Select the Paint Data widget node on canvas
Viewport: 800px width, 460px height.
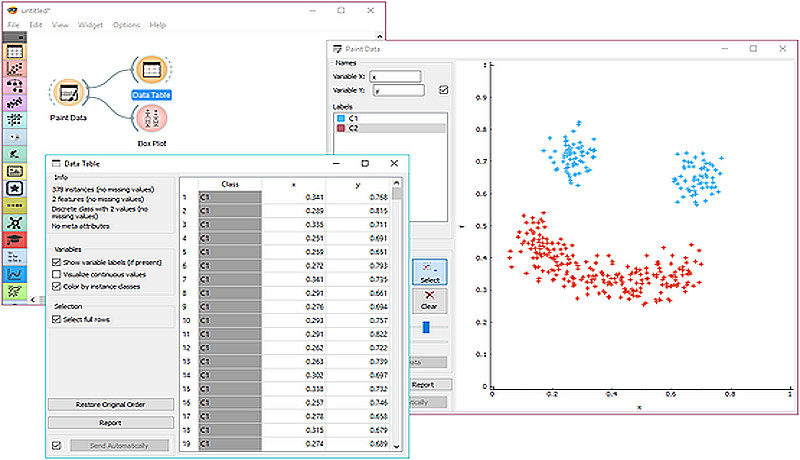pyautogui.click(x=68, y=93)
